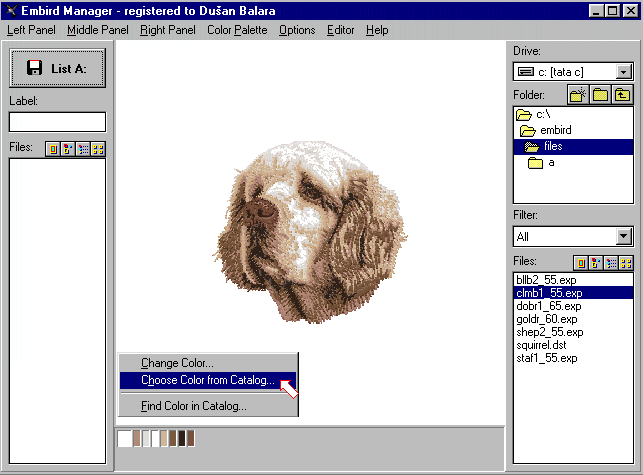The width and height of the screenshot is (643, 475).
Task: Click the plain folder icon next to Folder label
Action: click(x=600, y=95)
